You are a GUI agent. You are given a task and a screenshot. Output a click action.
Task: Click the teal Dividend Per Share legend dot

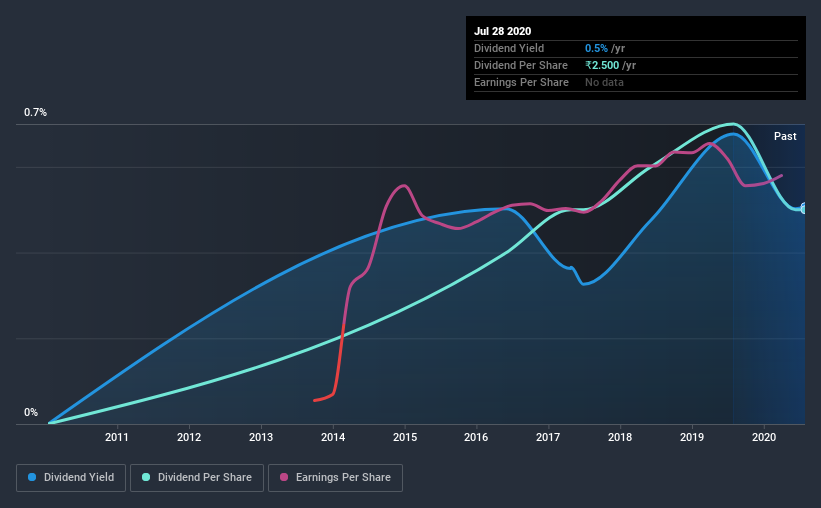(146, 477)
